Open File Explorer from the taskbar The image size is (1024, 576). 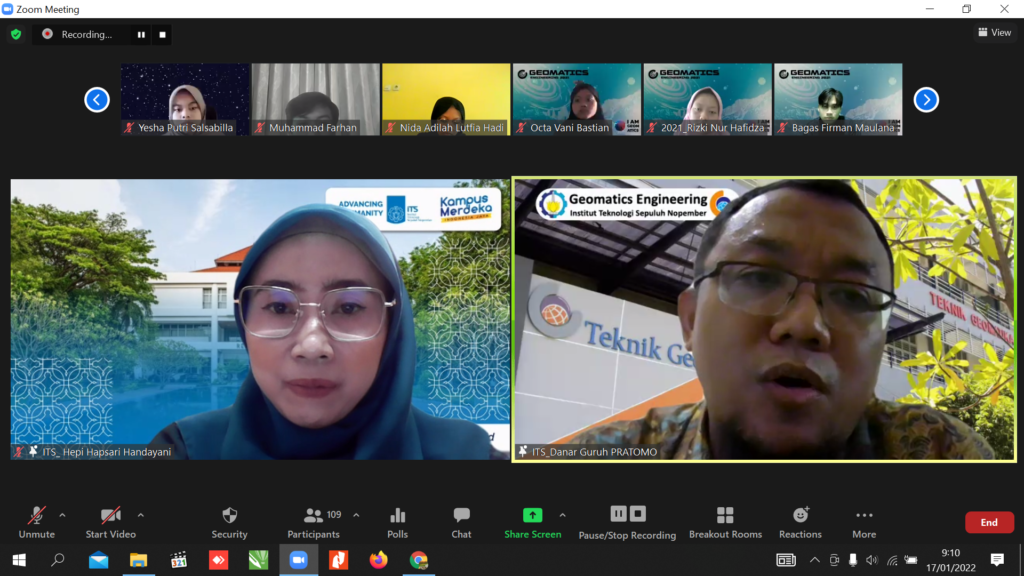click(x=138, y=560)
